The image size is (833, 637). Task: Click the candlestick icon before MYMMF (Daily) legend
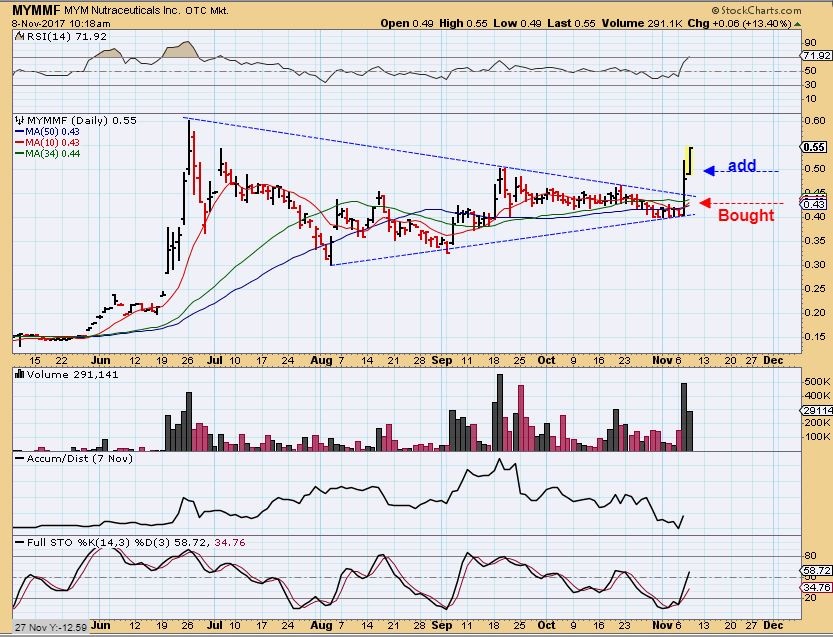[19, 120]
